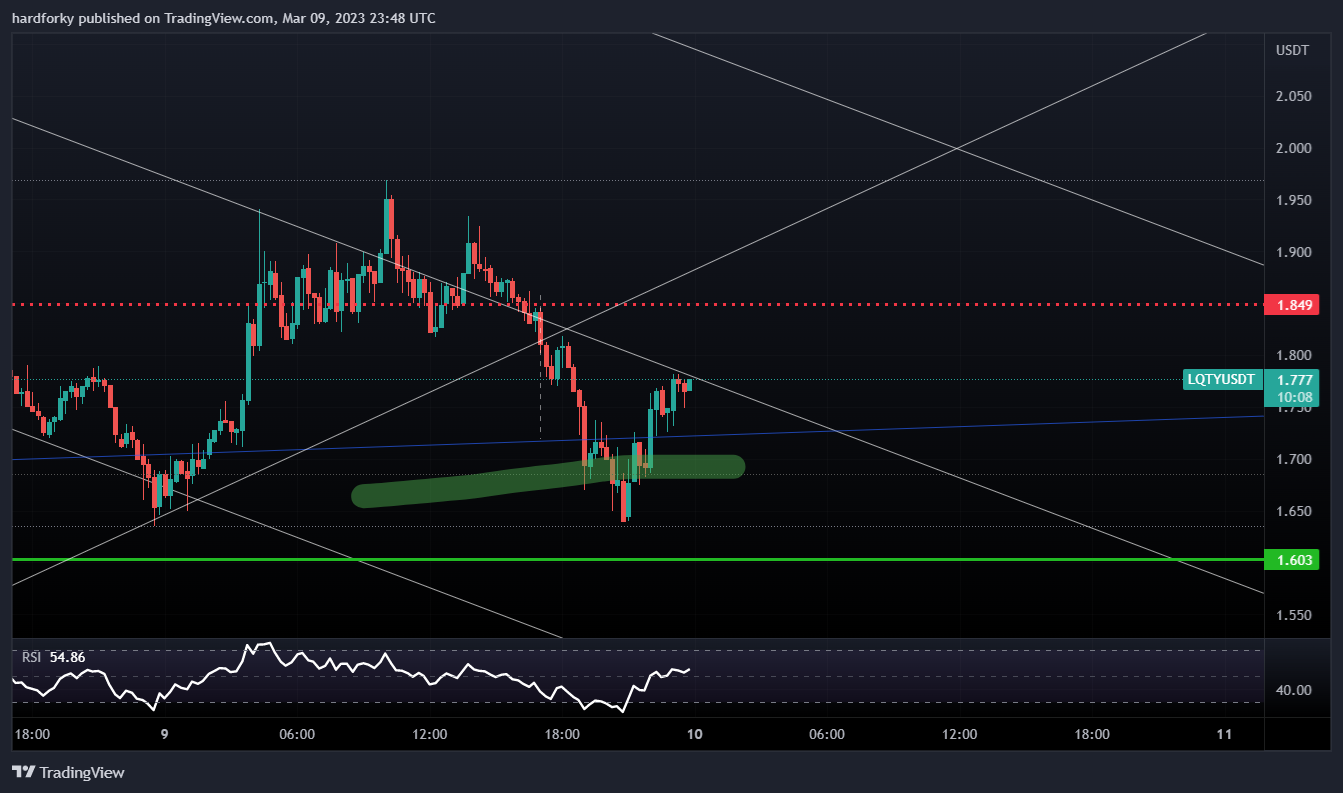Viewport: 1343px width, 793px height.
Task: Click the 1.650 price axis value
Action: [x=1294, y=511]
